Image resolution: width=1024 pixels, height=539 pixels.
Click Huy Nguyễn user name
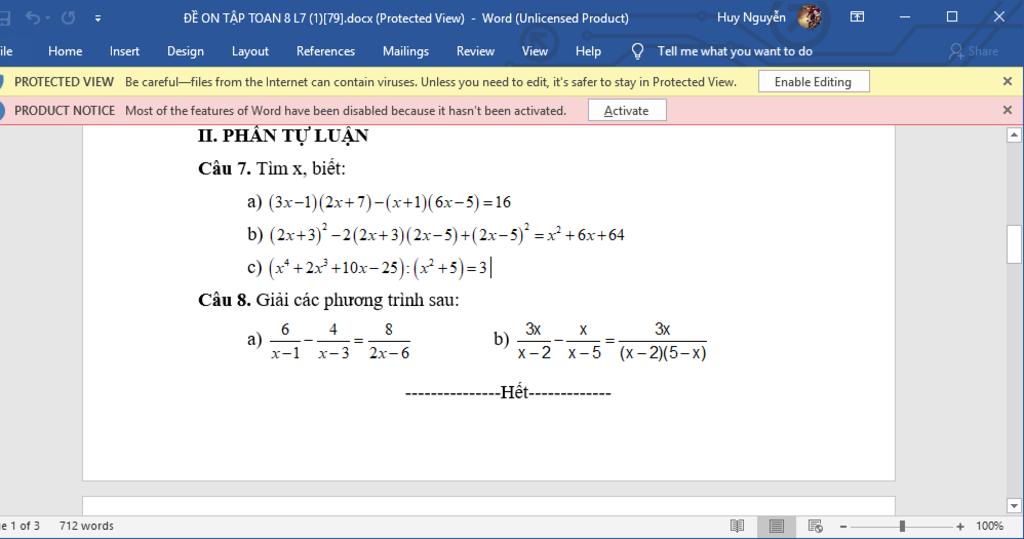click(x=751, y=18)
